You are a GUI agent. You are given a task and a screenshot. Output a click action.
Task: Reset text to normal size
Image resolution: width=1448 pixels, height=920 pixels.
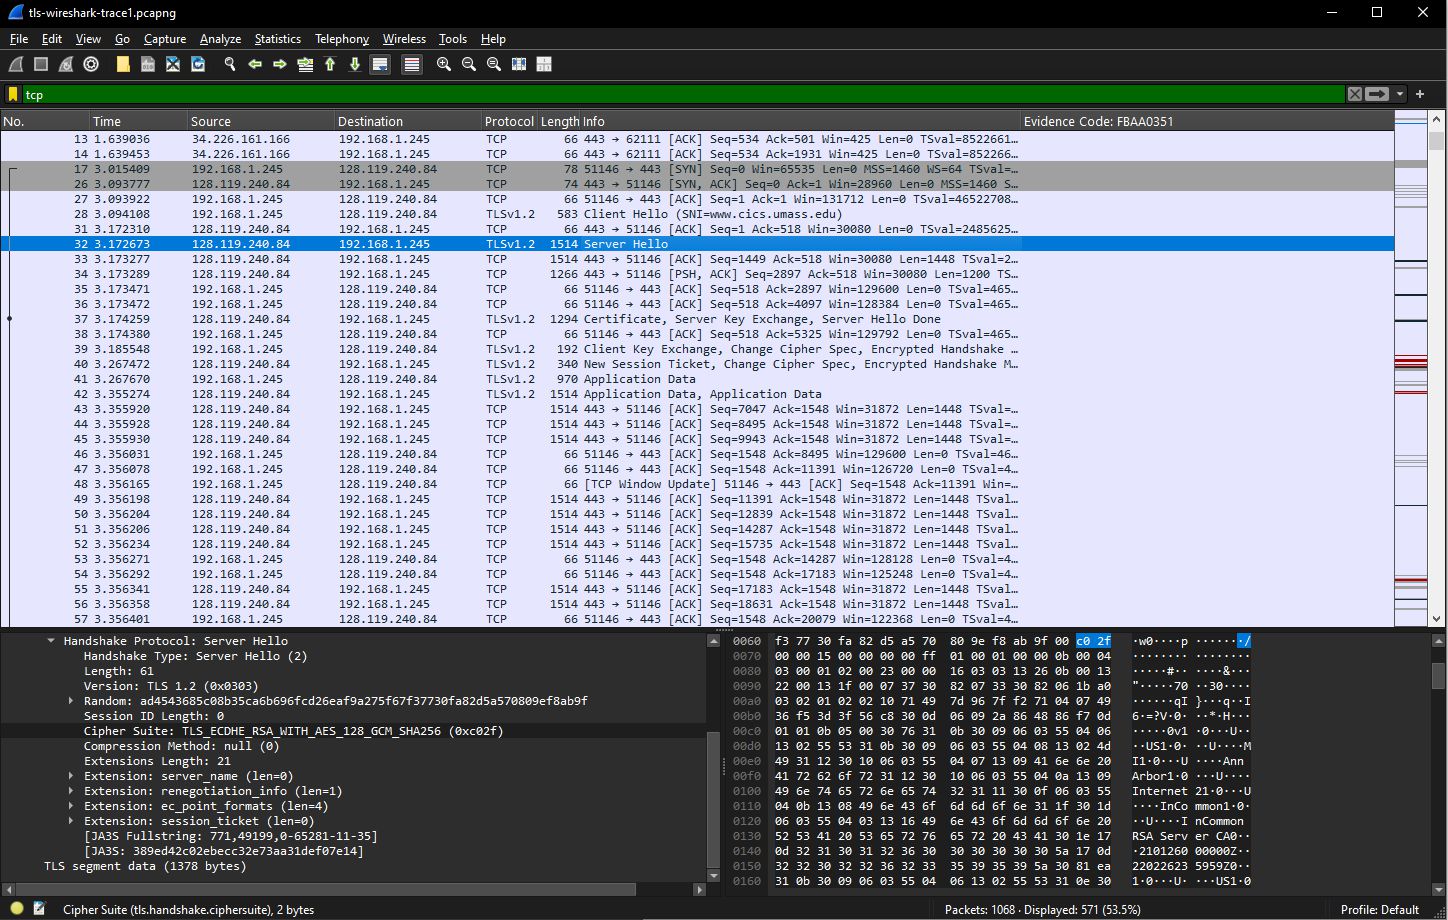(494, 64)
